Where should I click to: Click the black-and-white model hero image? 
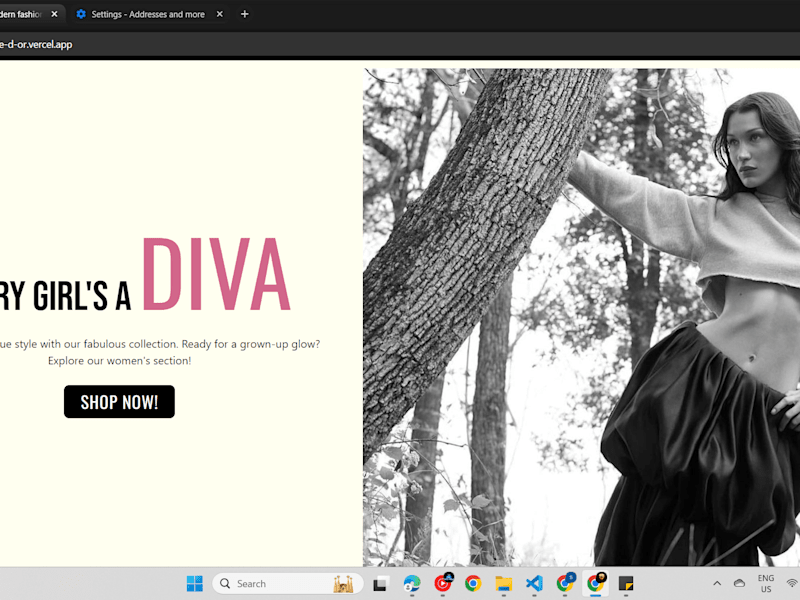(581, 317)
